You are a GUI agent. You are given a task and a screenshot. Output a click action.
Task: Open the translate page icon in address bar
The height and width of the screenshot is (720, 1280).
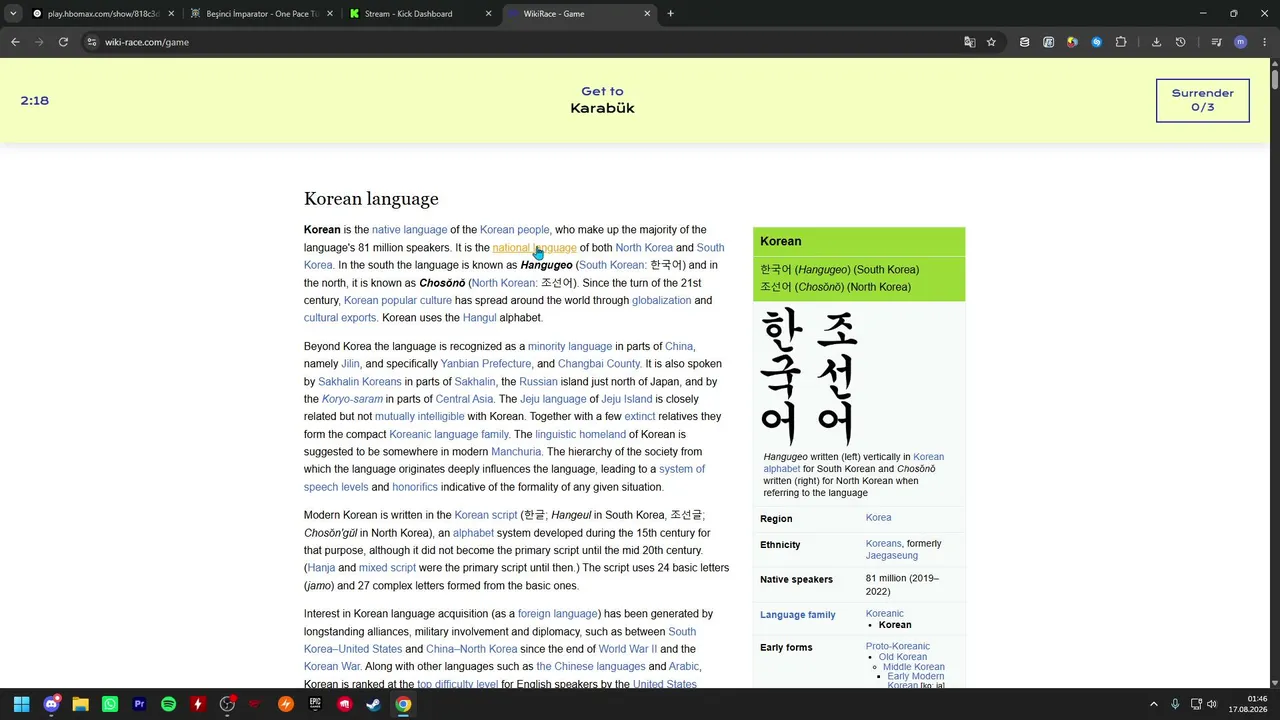pyautogui.click(x=969, y=42)
